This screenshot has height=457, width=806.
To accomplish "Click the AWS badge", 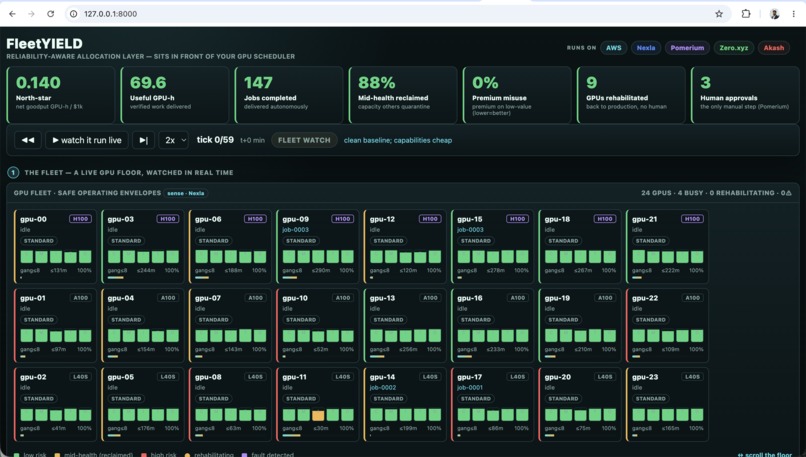I will pyautogui.click(x=613, y=48).
